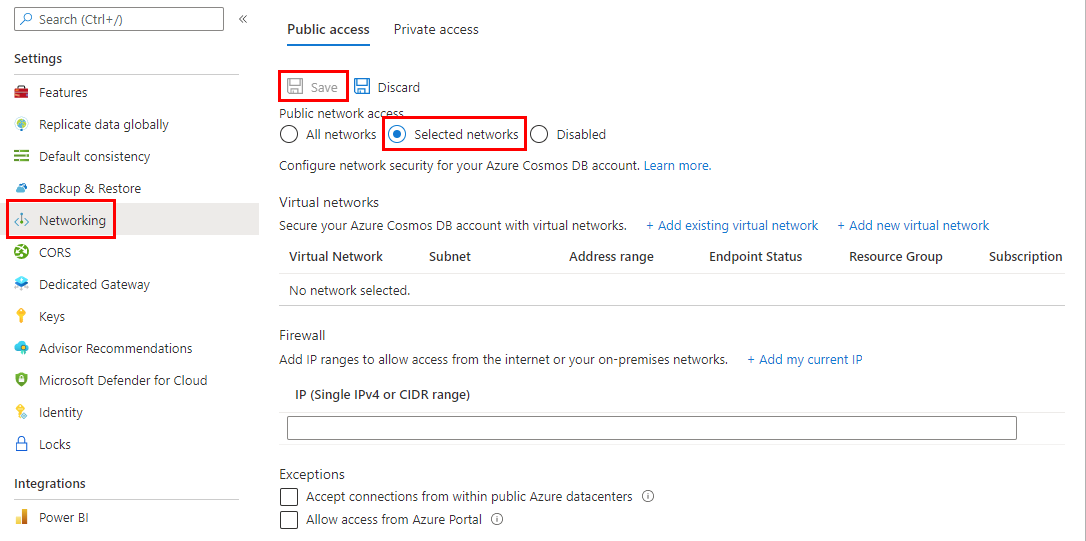Image resolution: width=1086 pixels, height=541 pixels.
Task: Open the Public access tab
Action: (x=328, y=29)
